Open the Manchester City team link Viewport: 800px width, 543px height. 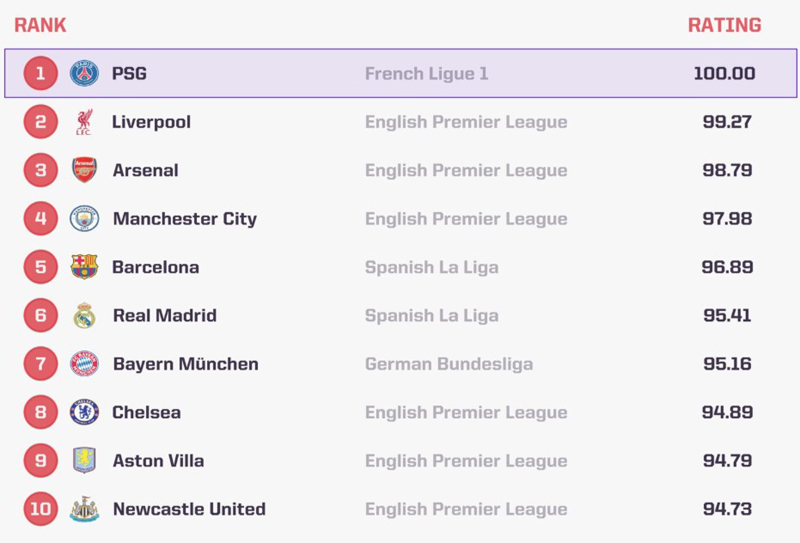185,218
